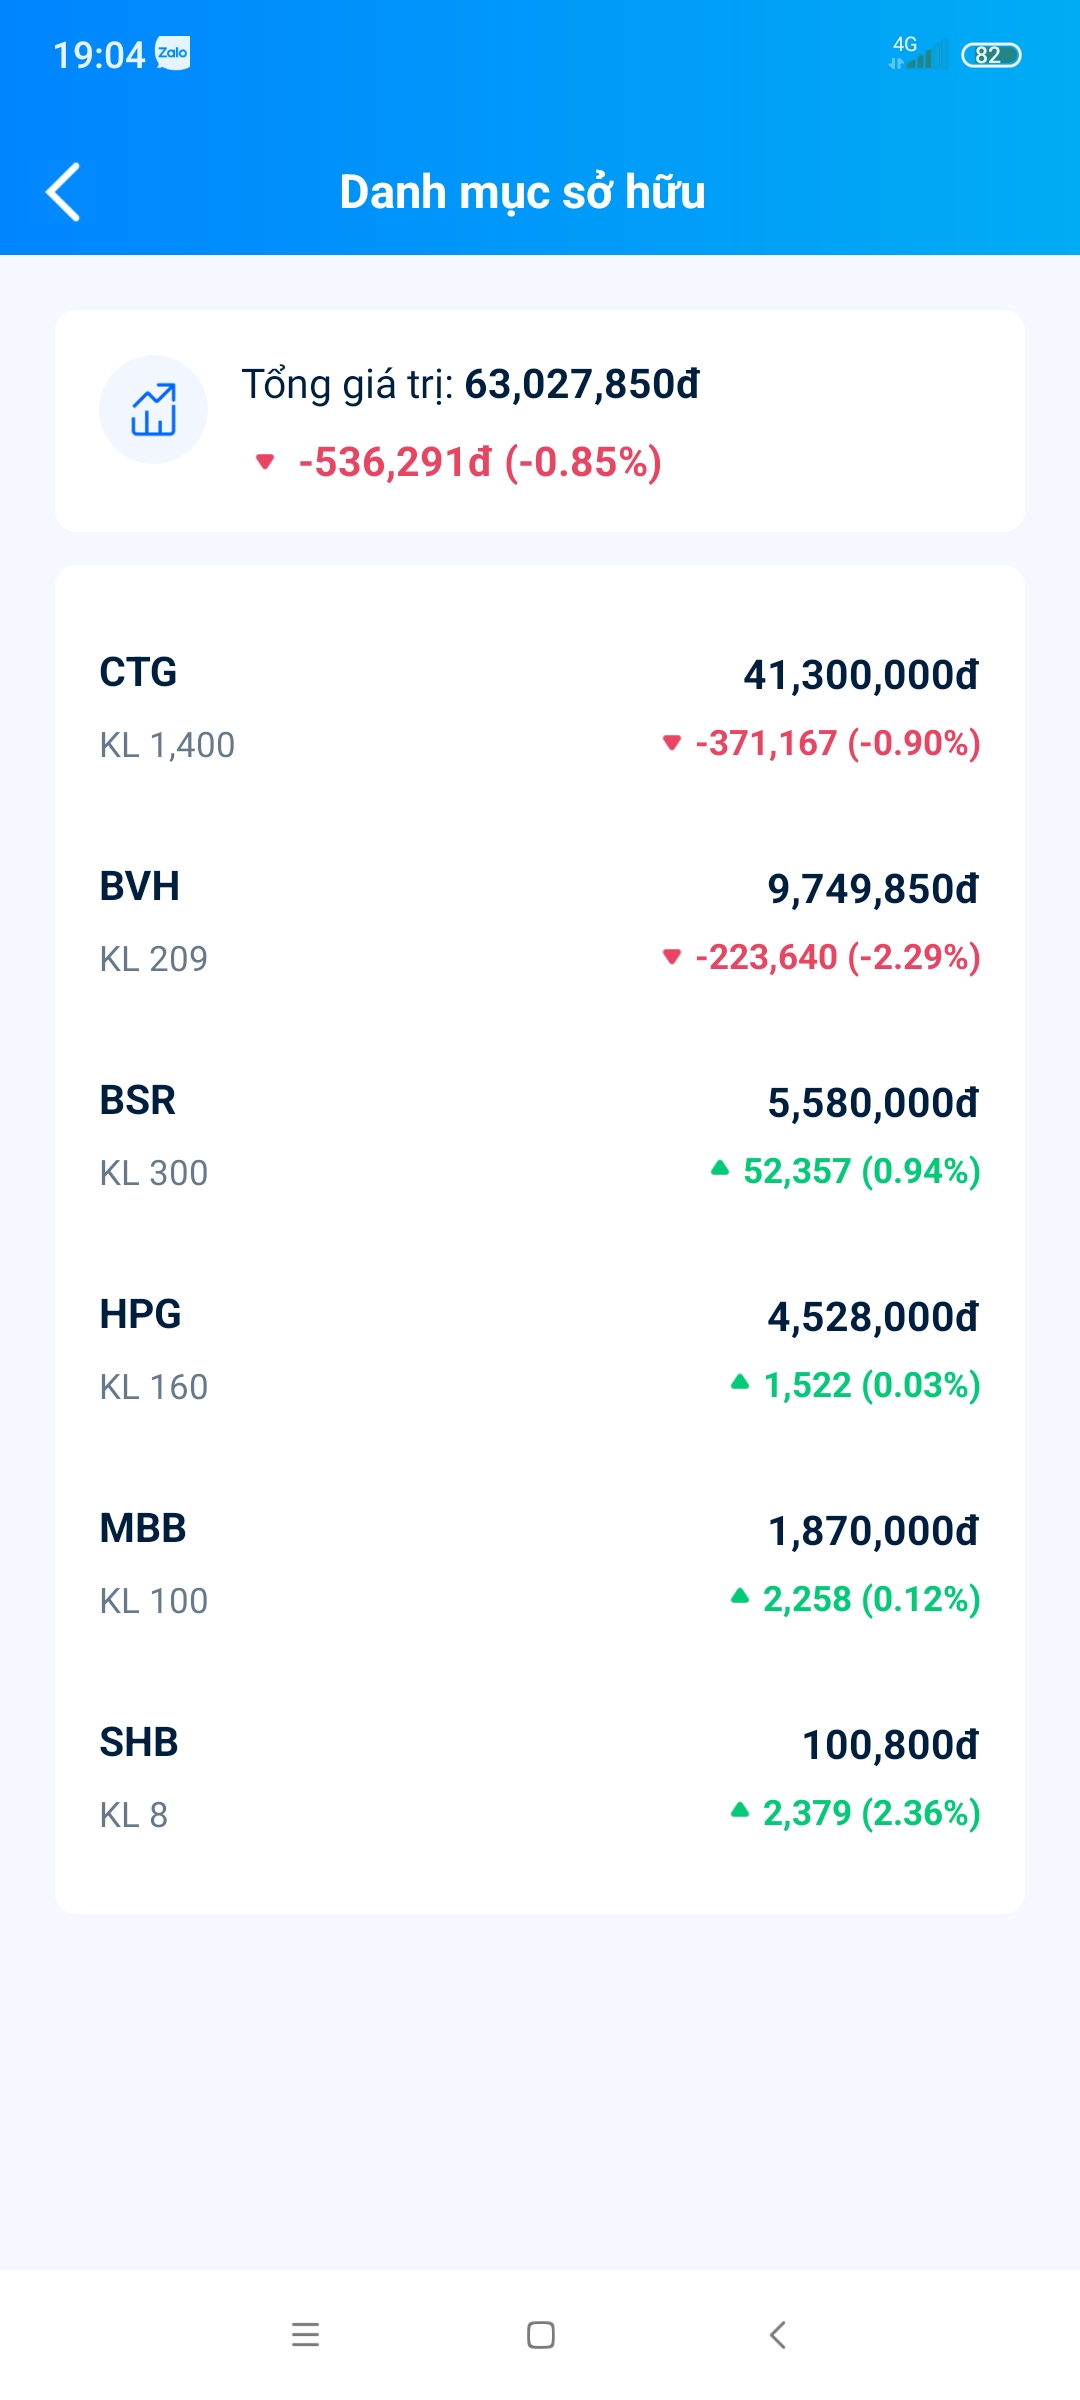Tap the battery indicator in status bar

(990, 55)
